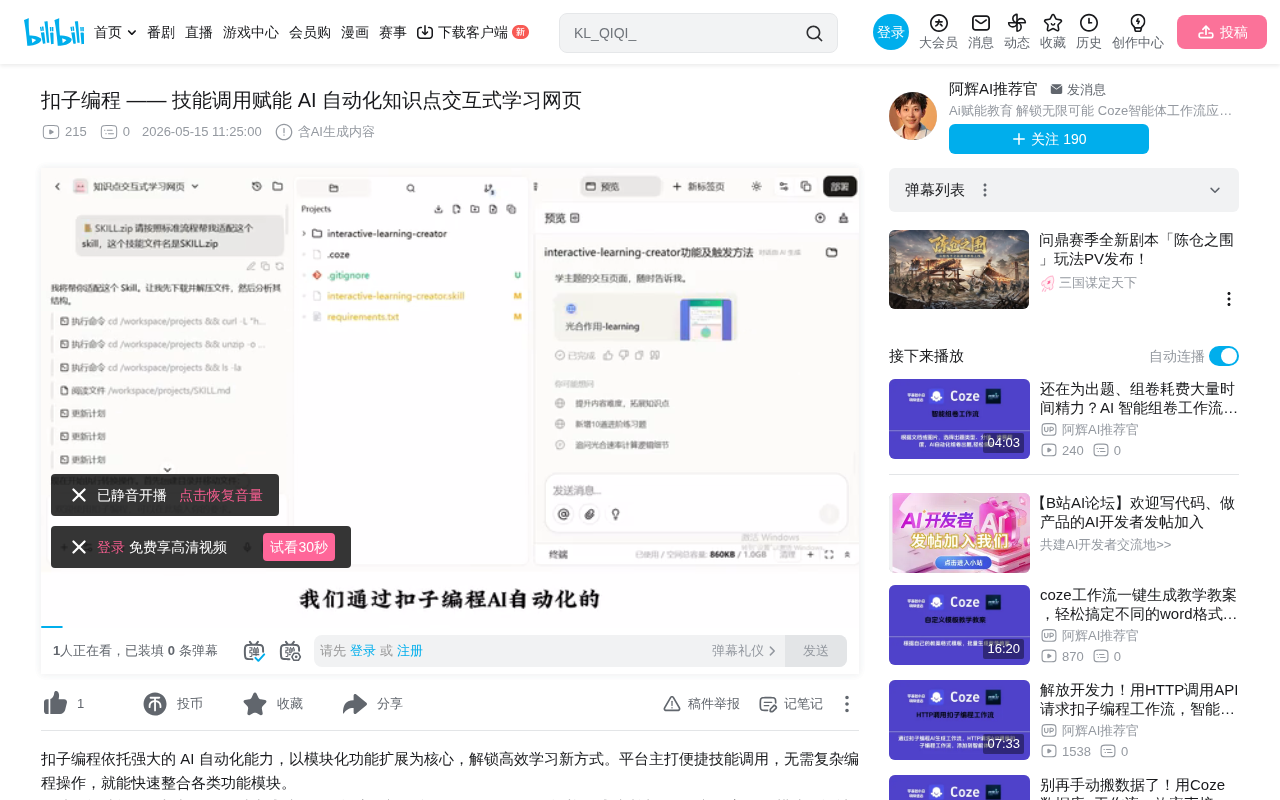Click the pink 投稿 upload button
This screenshot has height=800, width=1280.
pos(1222,32)
